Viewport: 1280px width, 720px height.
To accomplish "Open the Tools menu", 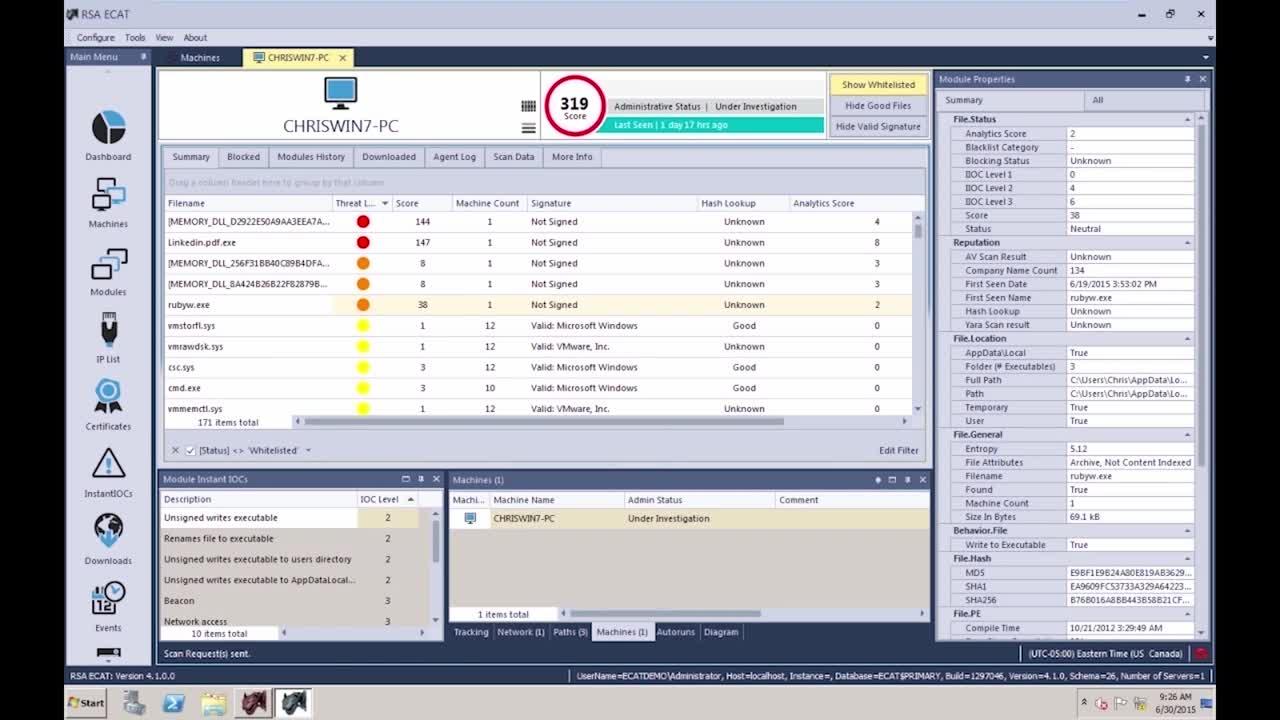I will tap(135, 38).
